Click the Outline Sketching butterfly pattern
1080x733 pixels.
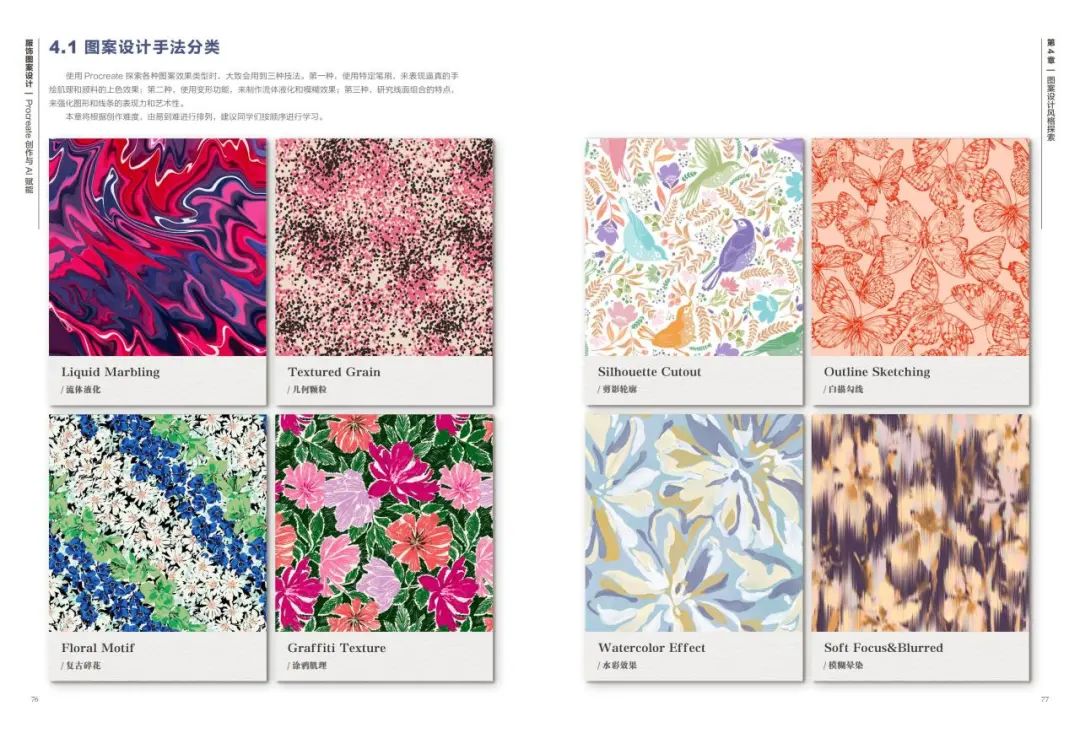[x=921, y=247]
